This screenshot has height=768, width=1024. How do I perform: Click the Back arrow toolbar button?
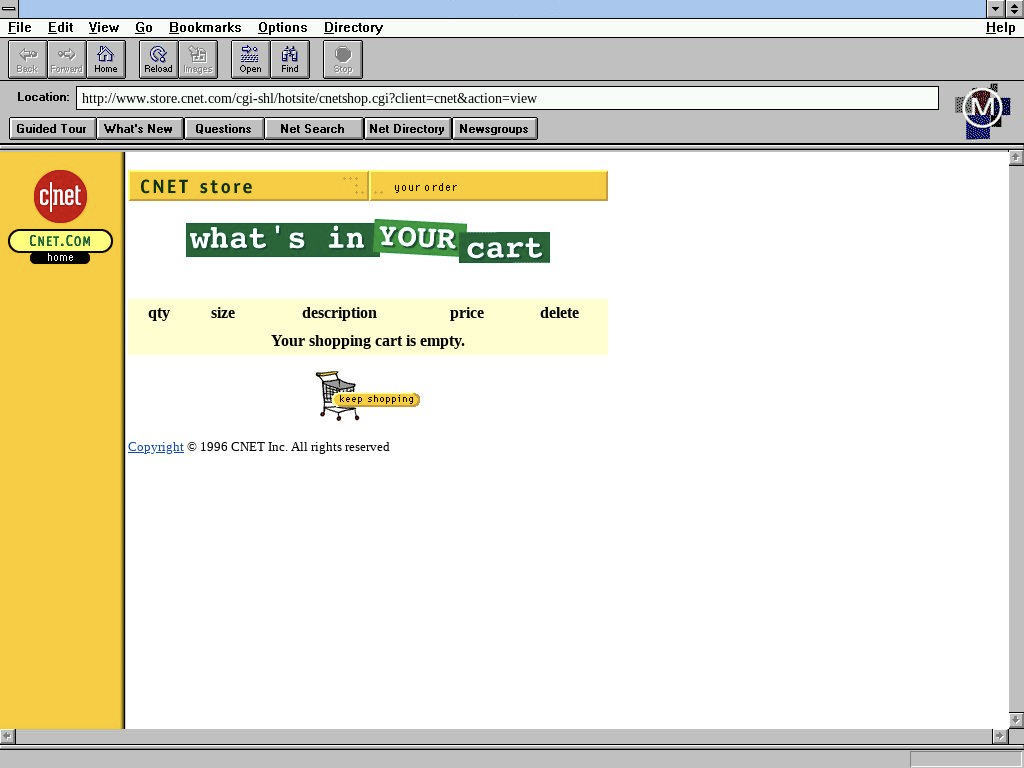(x=27, y=59)
